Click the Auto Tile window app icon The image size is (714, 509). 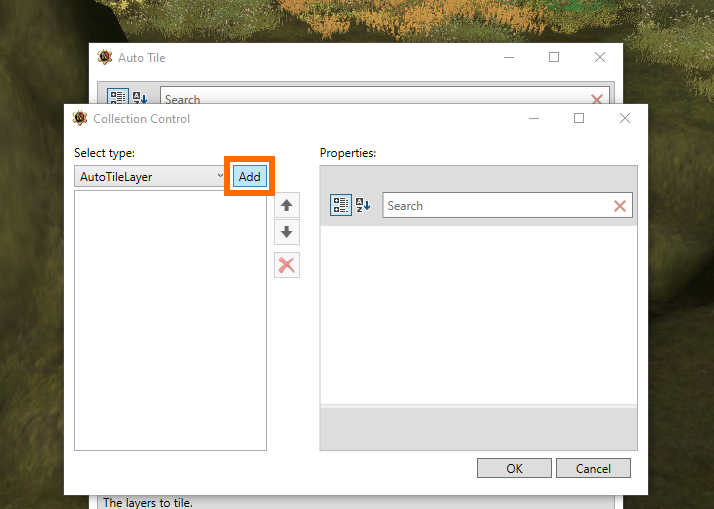coord(105,57)
